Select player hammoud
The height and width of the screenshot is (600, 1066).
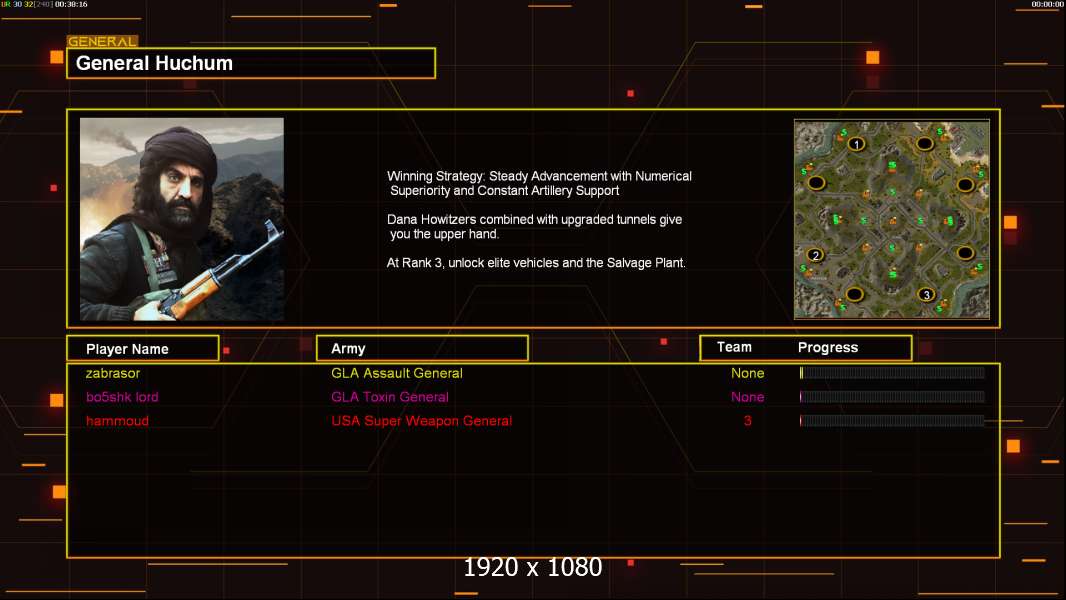(x=117, y=421)
